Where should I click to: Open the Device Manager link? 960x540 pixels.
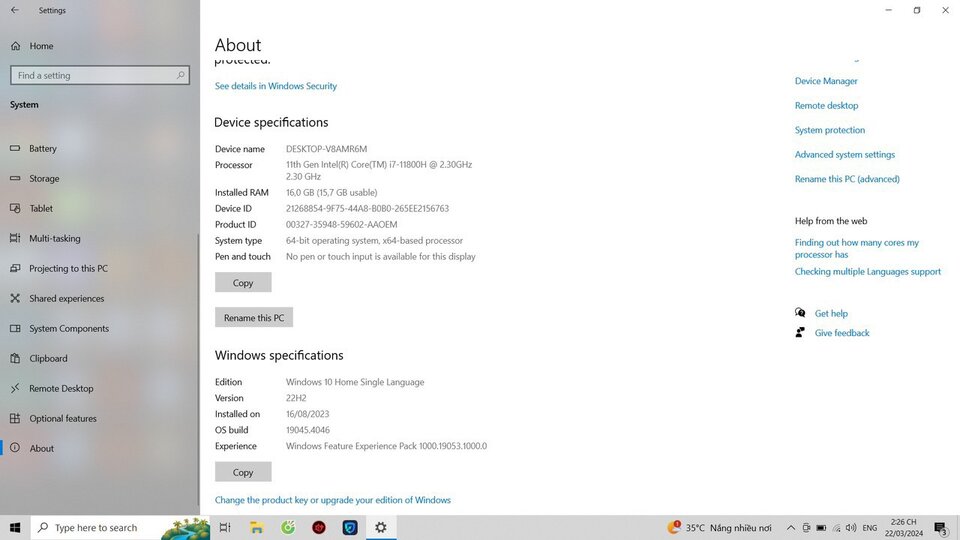click(x=826, y=81)
